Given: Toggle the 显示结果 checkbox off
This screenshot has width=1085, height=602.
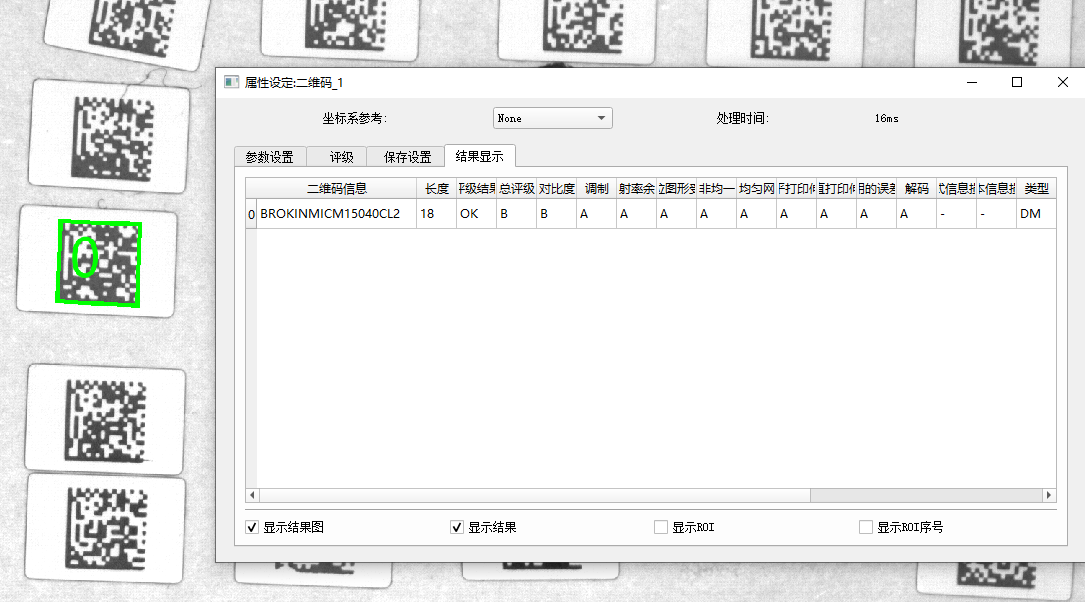Looking at the screenshot, I should point(457,527).
